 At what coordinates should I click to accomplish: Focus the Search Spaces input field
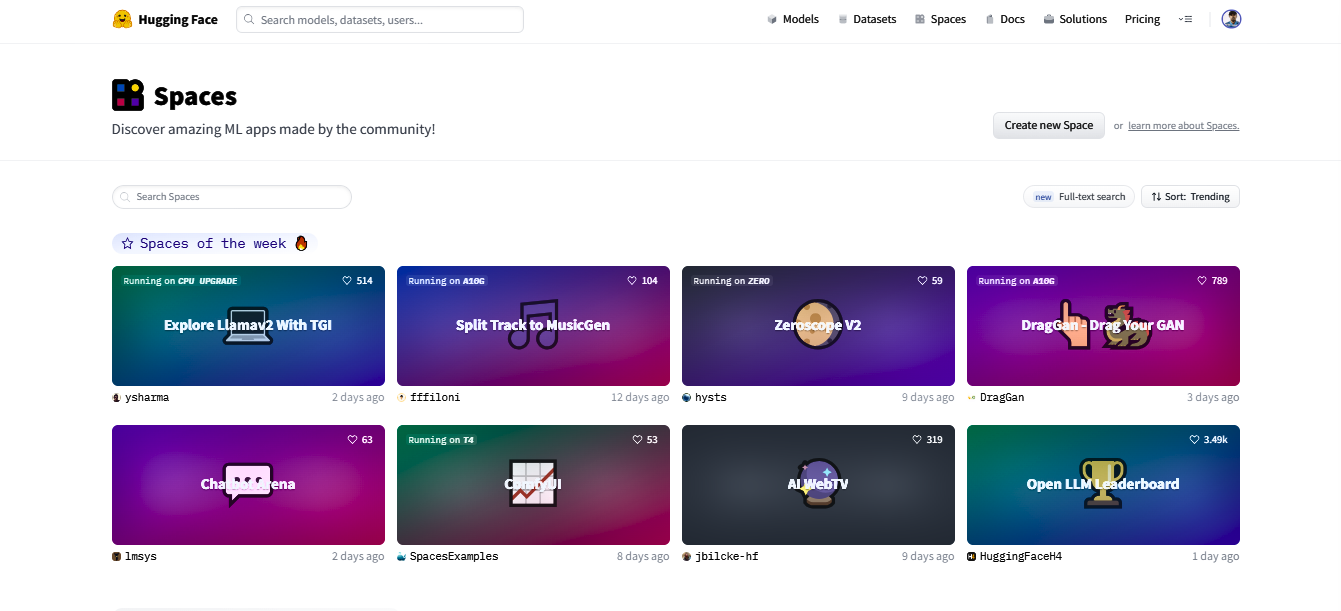(232, 197)
